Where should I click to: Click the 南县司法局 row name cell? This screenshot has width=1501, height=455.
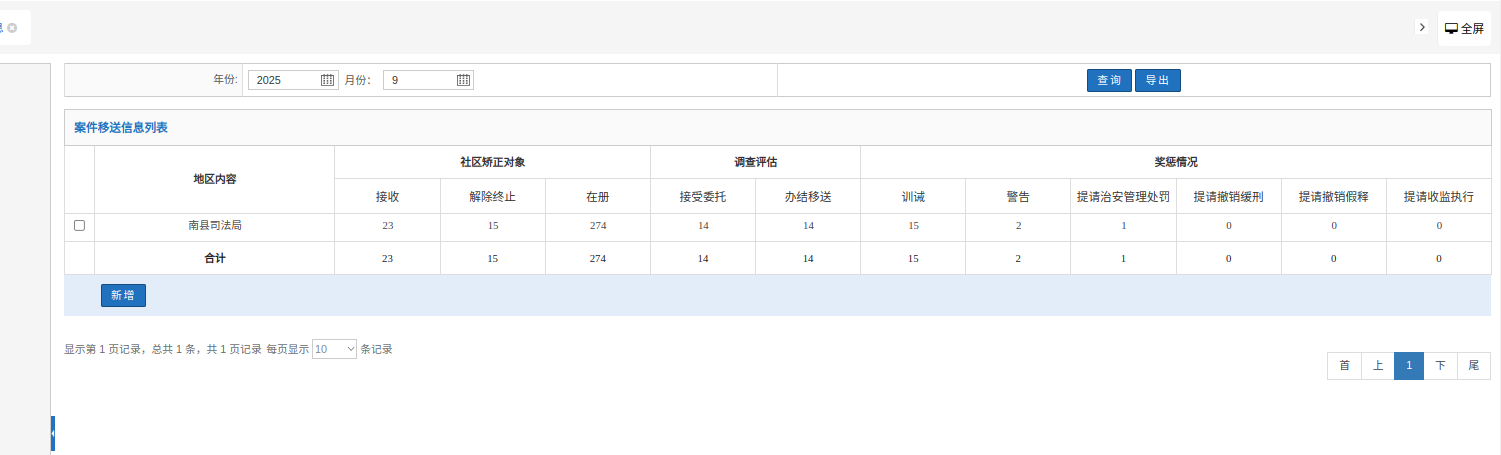[x=214, y=226]
